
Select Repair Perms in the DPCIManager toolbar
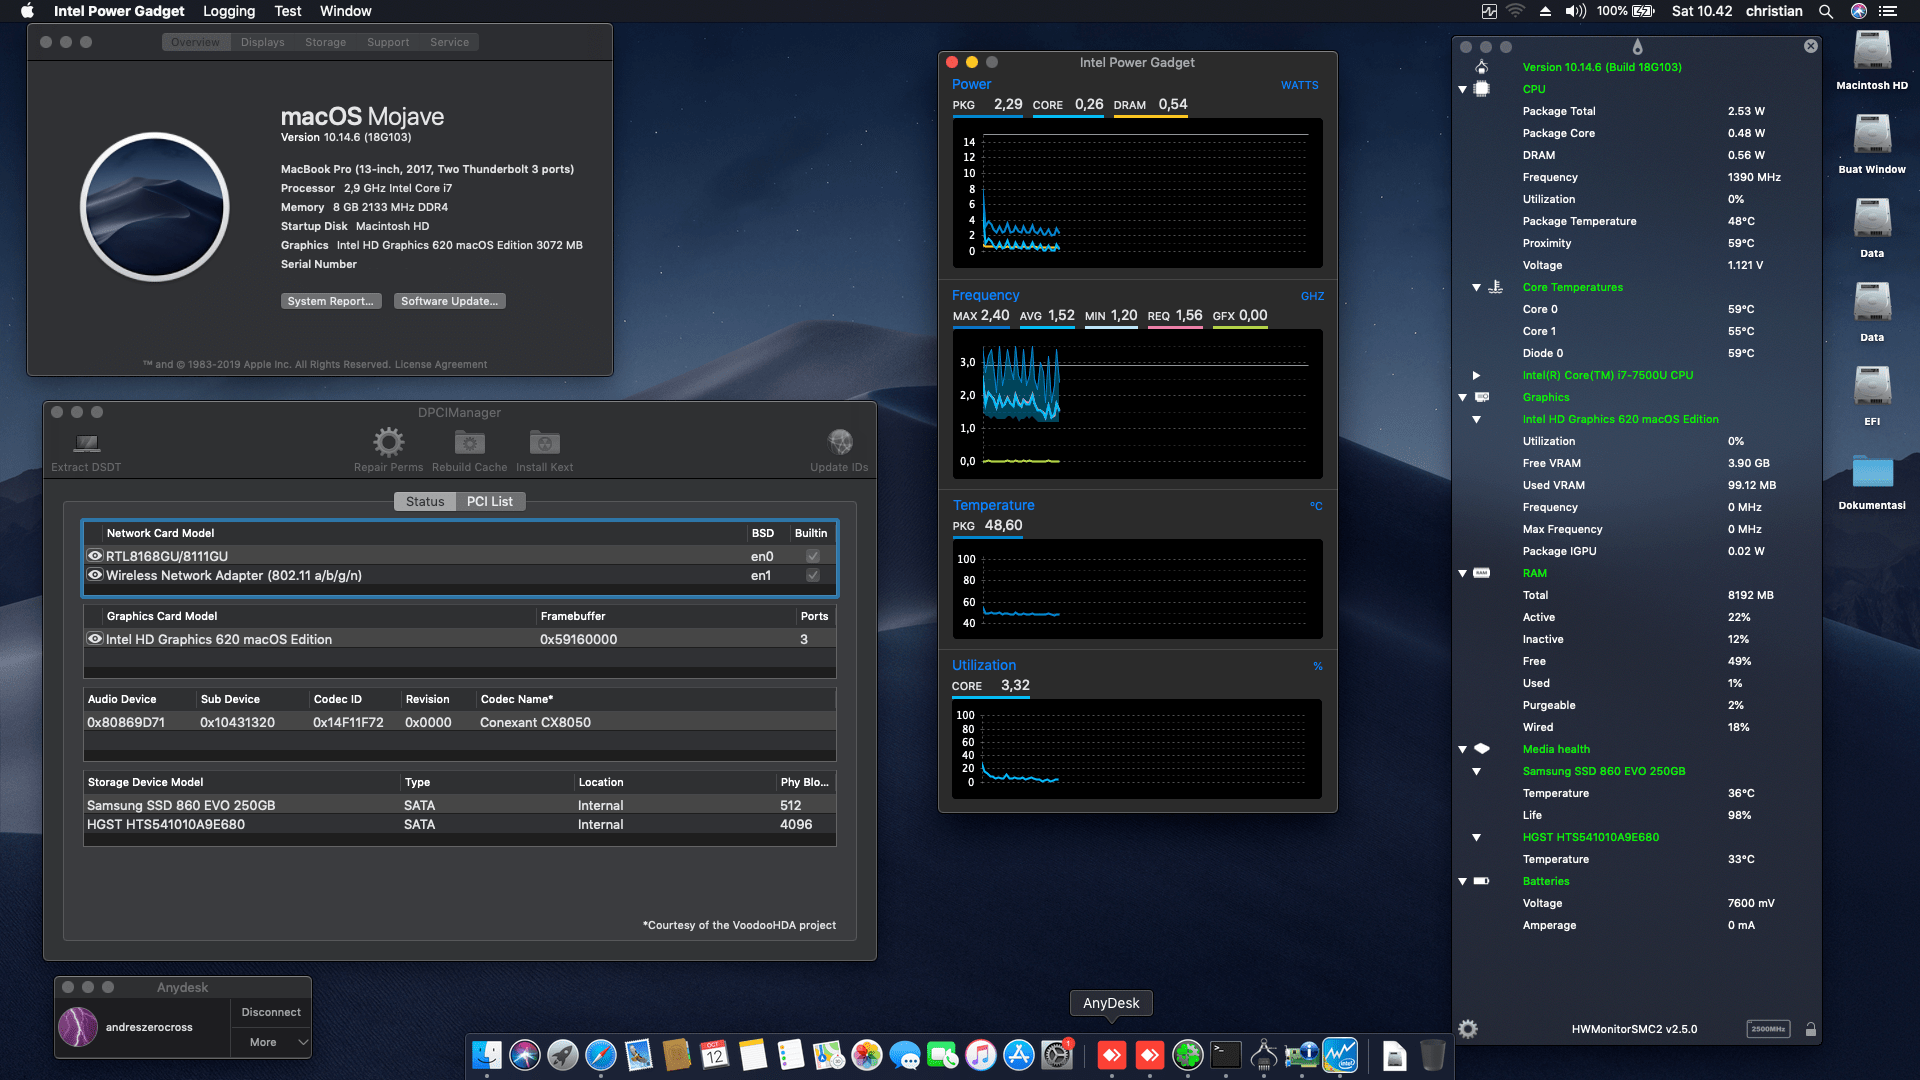pos(388,443)
